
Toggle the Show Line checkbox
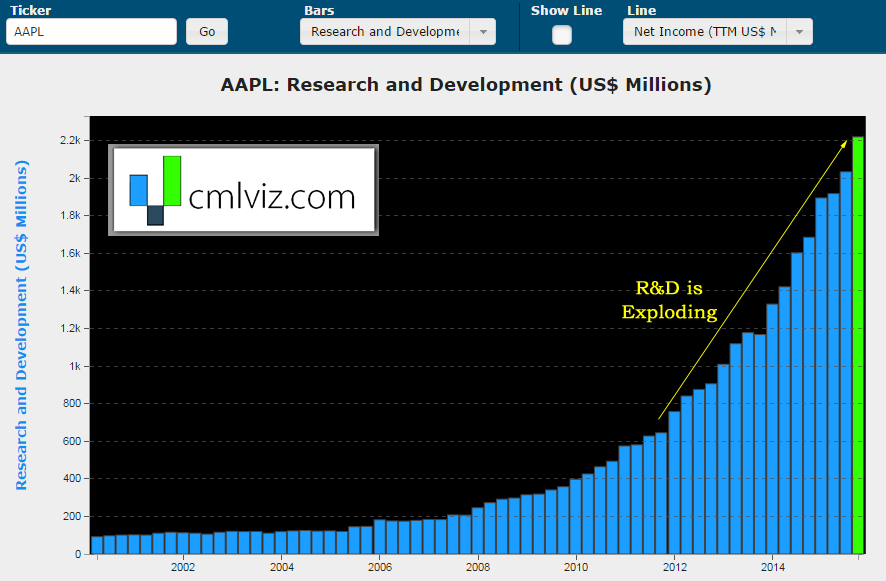562,35
